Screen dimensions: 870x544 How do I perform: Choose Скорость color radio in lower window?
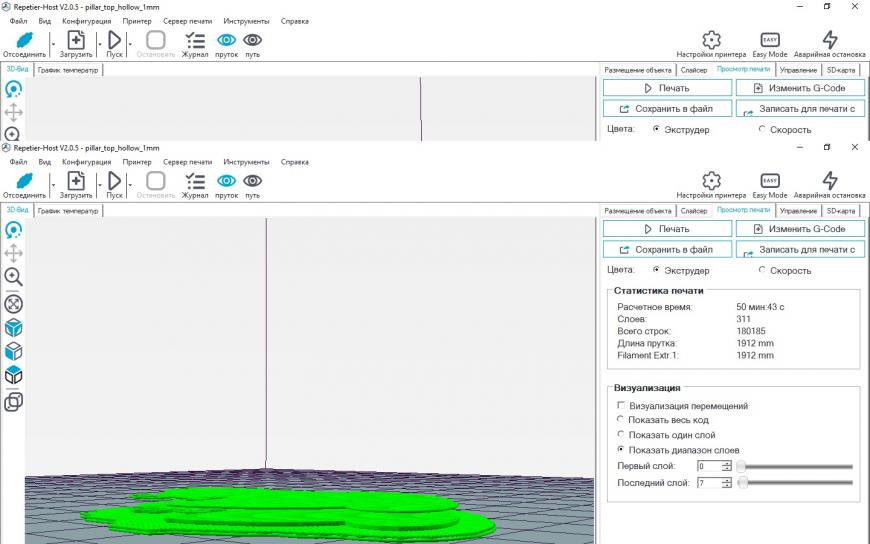click(x=762, y=270)
